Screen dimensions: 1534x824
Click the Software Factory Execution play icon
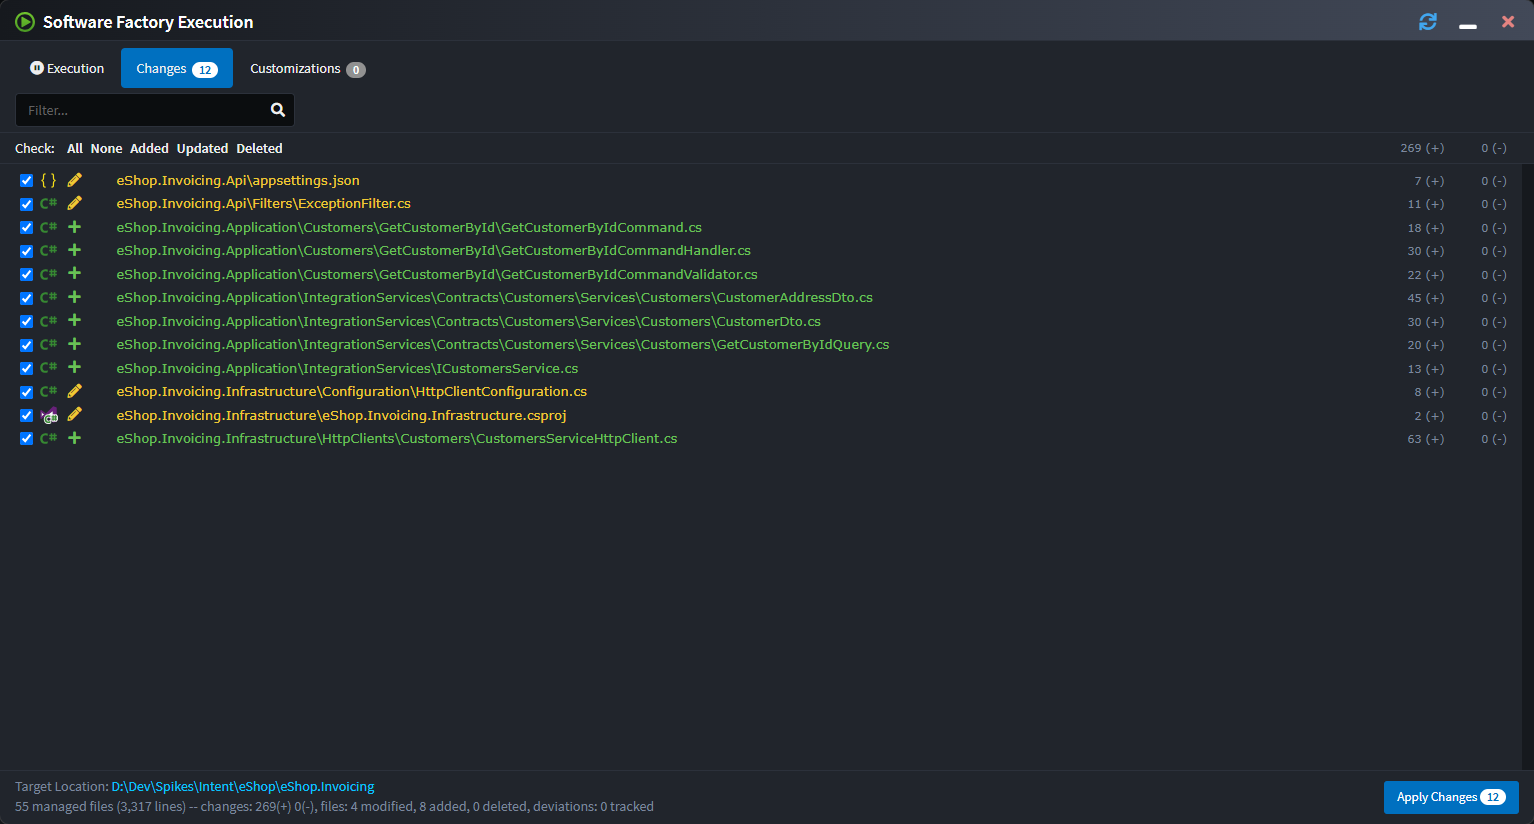coord(25,22)
